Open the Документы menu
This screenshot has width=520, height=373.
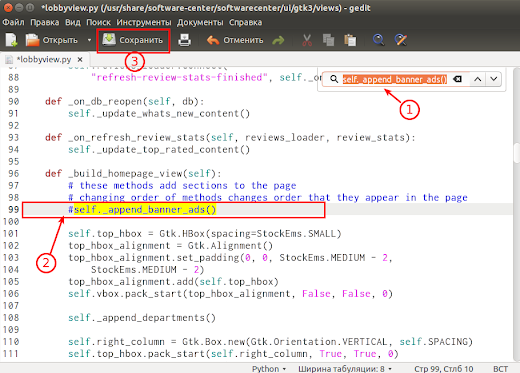click(x=200, y=22)
